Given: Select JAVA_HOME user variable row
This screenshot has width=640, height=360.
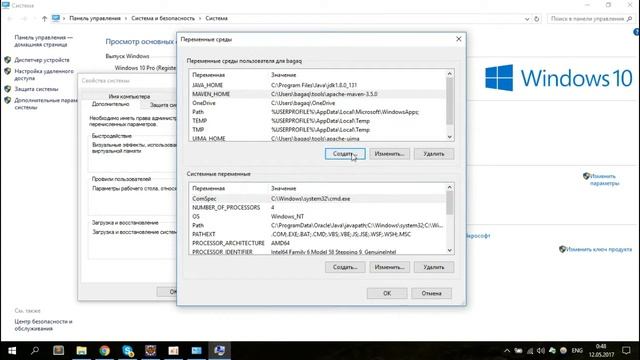Looking at the screenshot, I should pos(317,85).
